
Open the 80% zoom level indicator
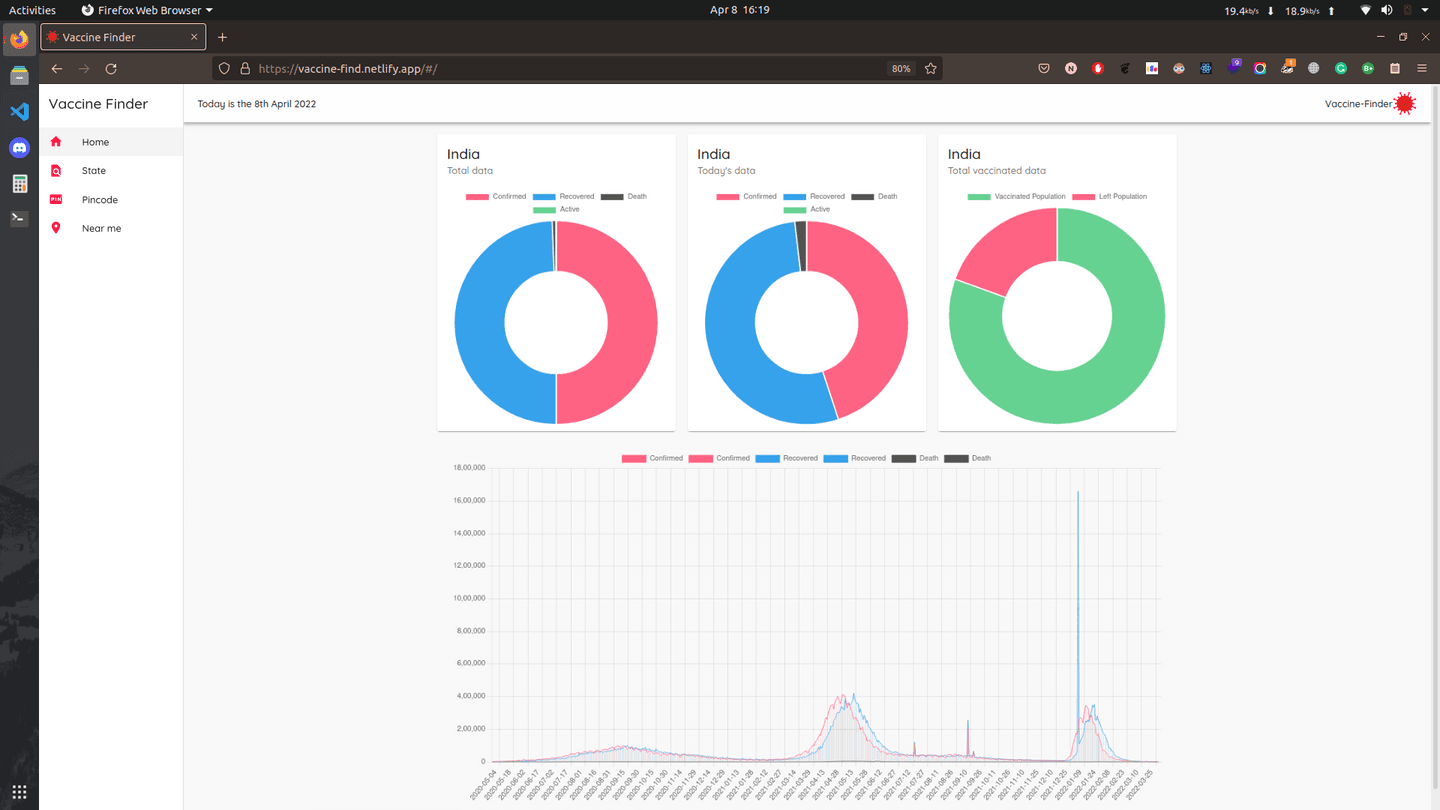tap(901, 69)
